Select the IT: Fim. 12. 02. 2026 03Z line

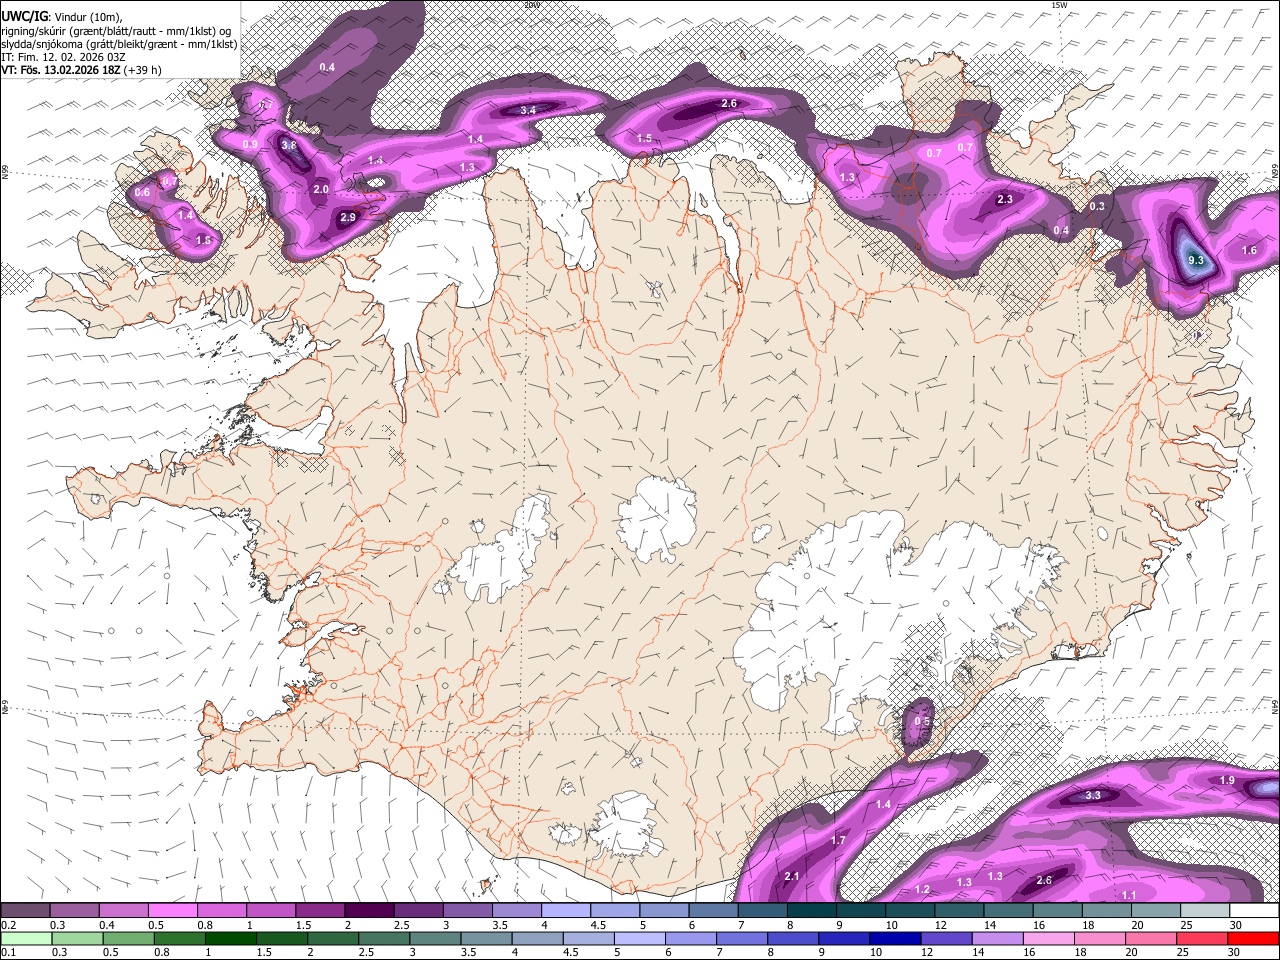coord(63,57)
